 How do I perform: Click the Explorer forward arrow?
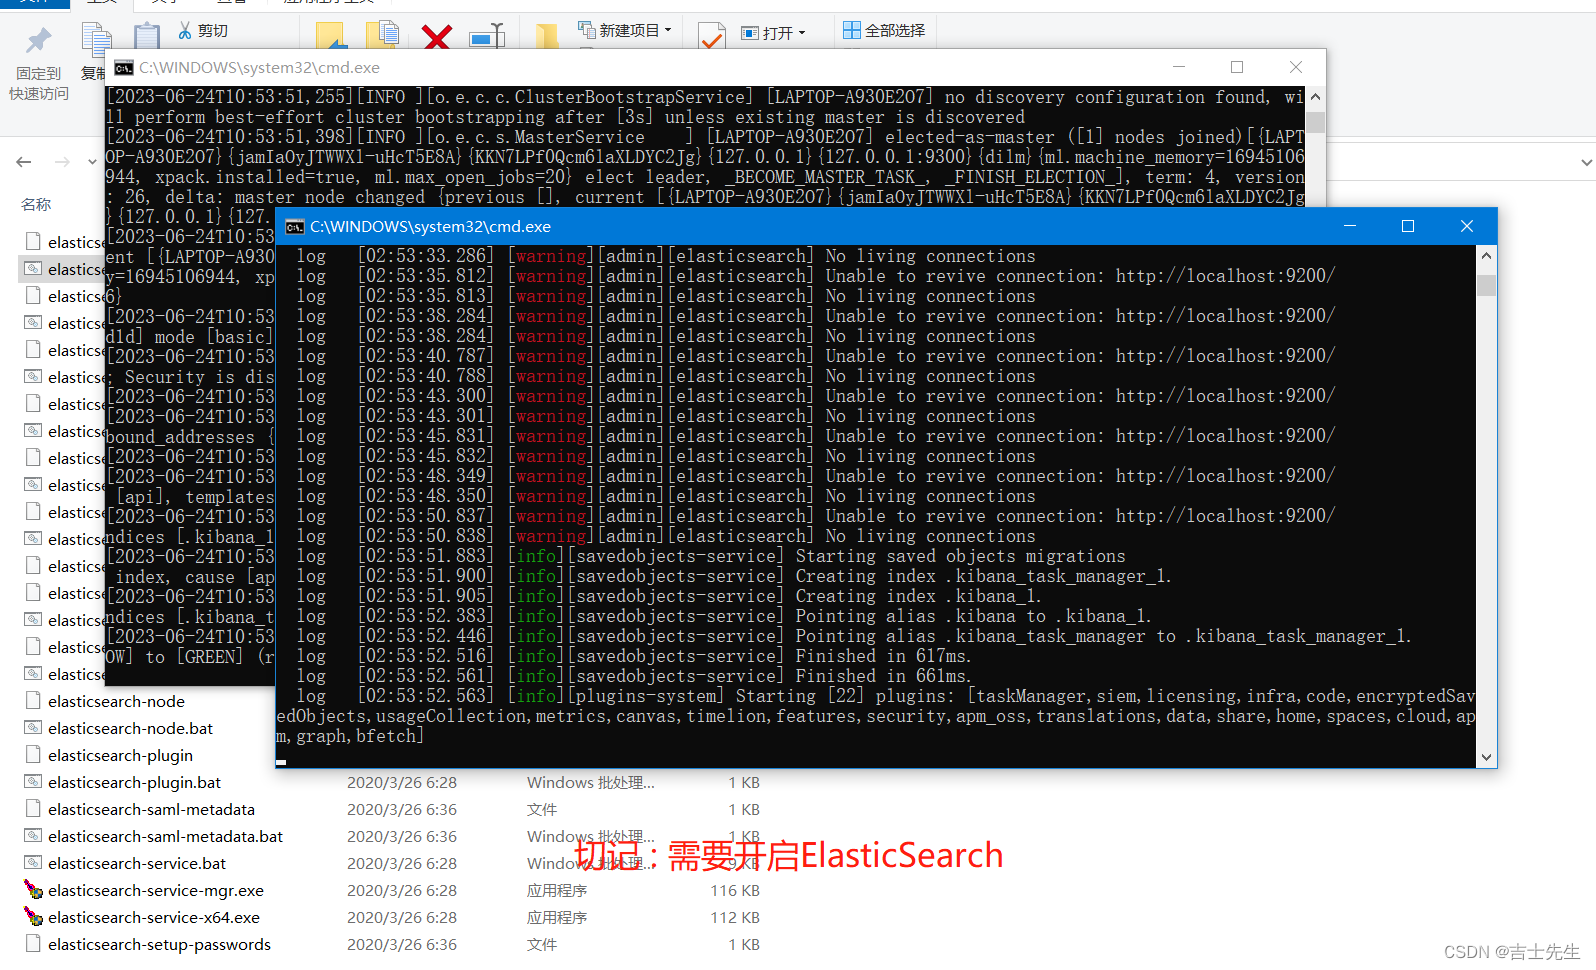(x=62, y=161)
